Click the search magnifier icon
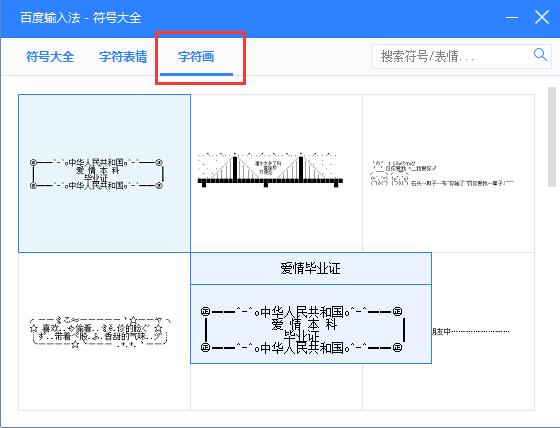560x428 pixels. [x=540, y=55]
